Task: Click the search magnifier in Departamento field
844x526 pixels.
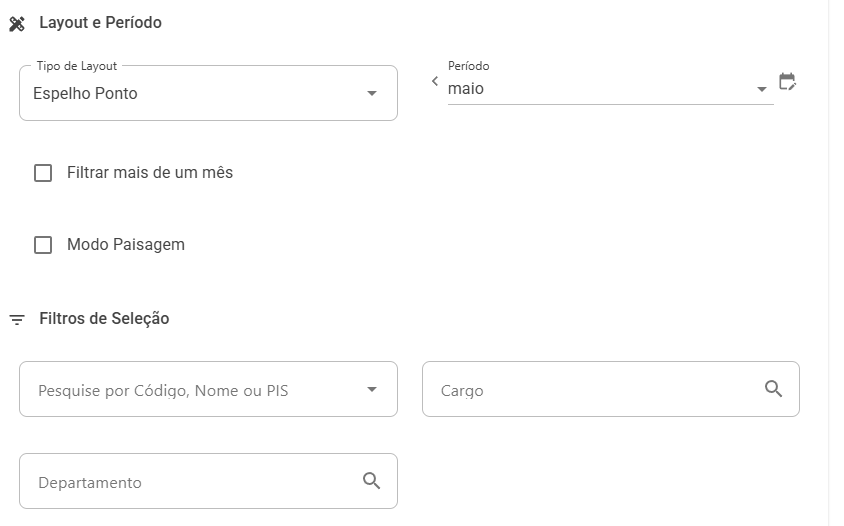Action: [371, 480]
